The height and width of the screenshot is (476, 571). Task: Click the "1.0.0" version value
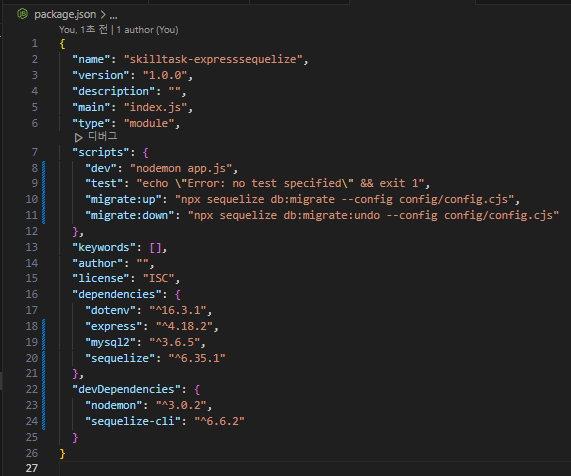click(x=165, y=75)
